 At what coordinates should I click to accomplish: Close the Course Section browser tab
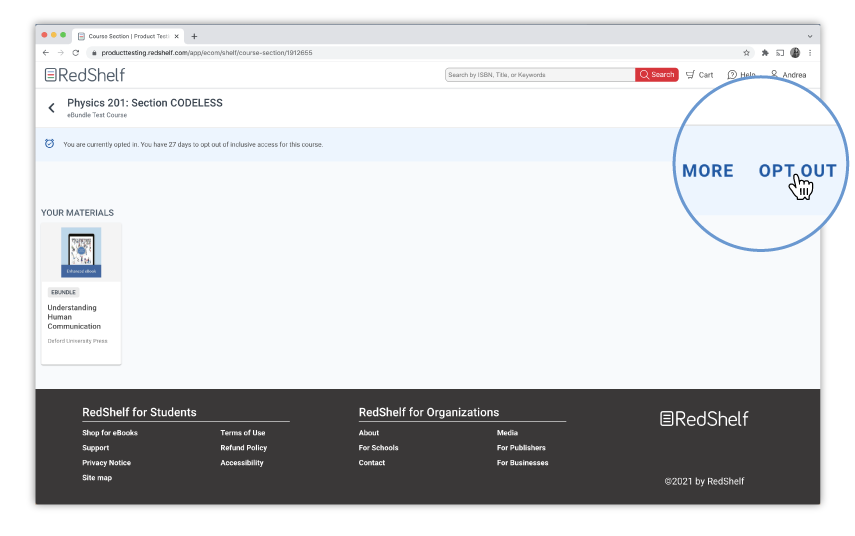177,37
